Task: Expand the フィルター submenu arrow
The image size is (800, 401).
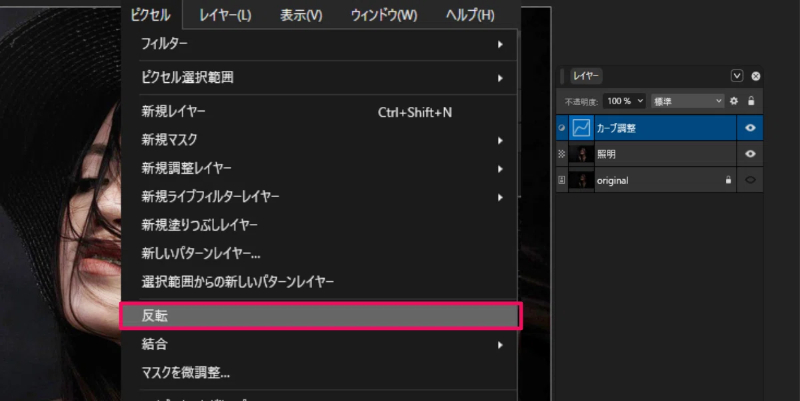Action: pos(500,44)
